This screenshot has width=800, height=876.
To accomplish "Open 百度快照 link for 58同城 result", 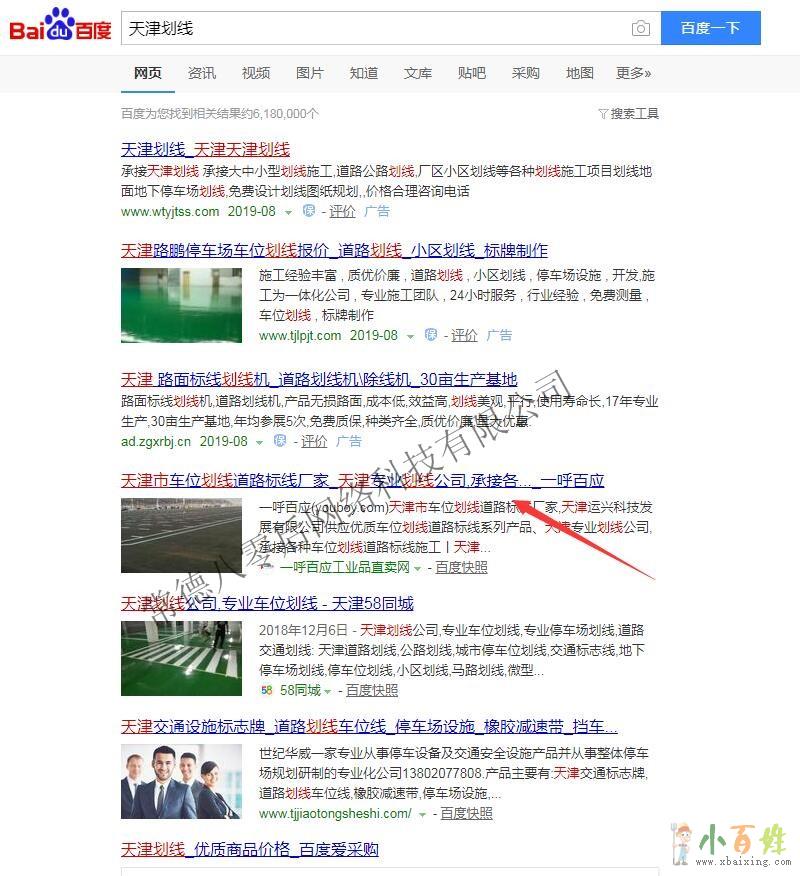I will 371,690.
